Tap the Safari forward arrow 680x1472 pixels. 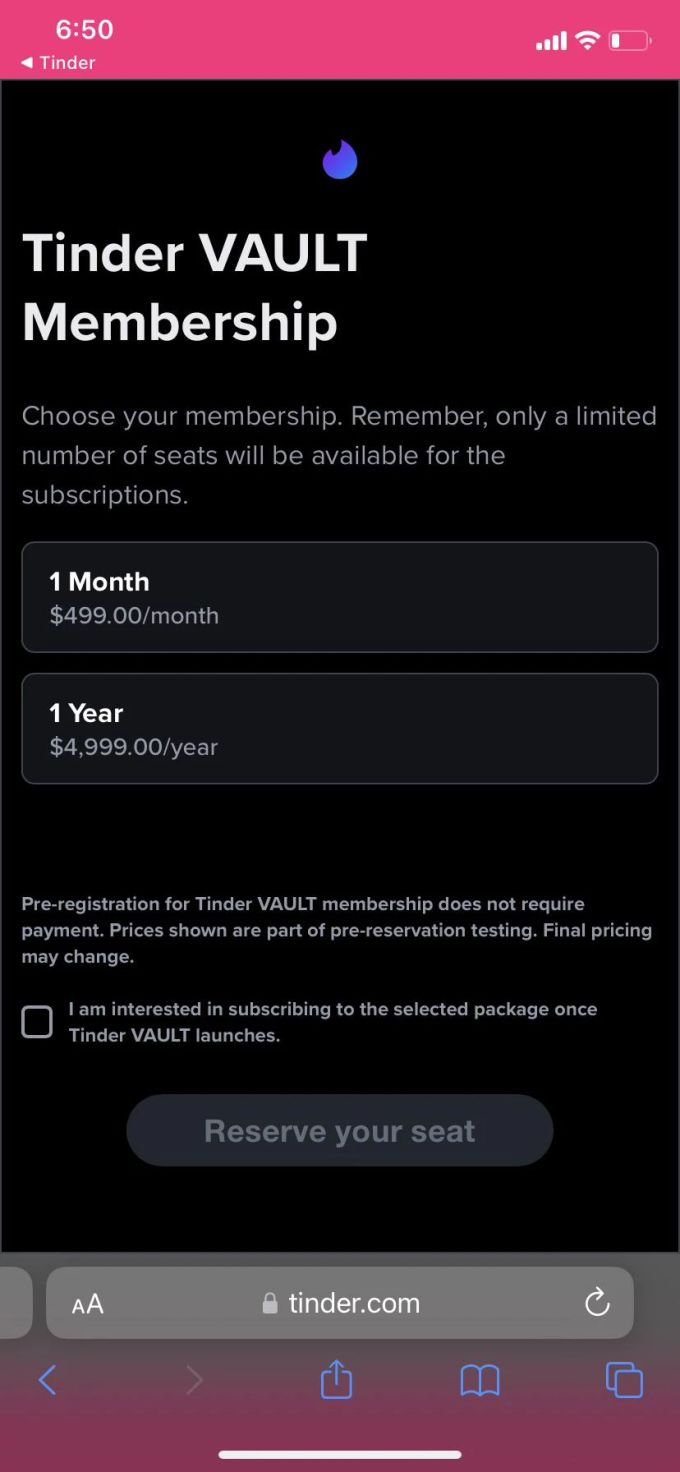click(194, 1381)
